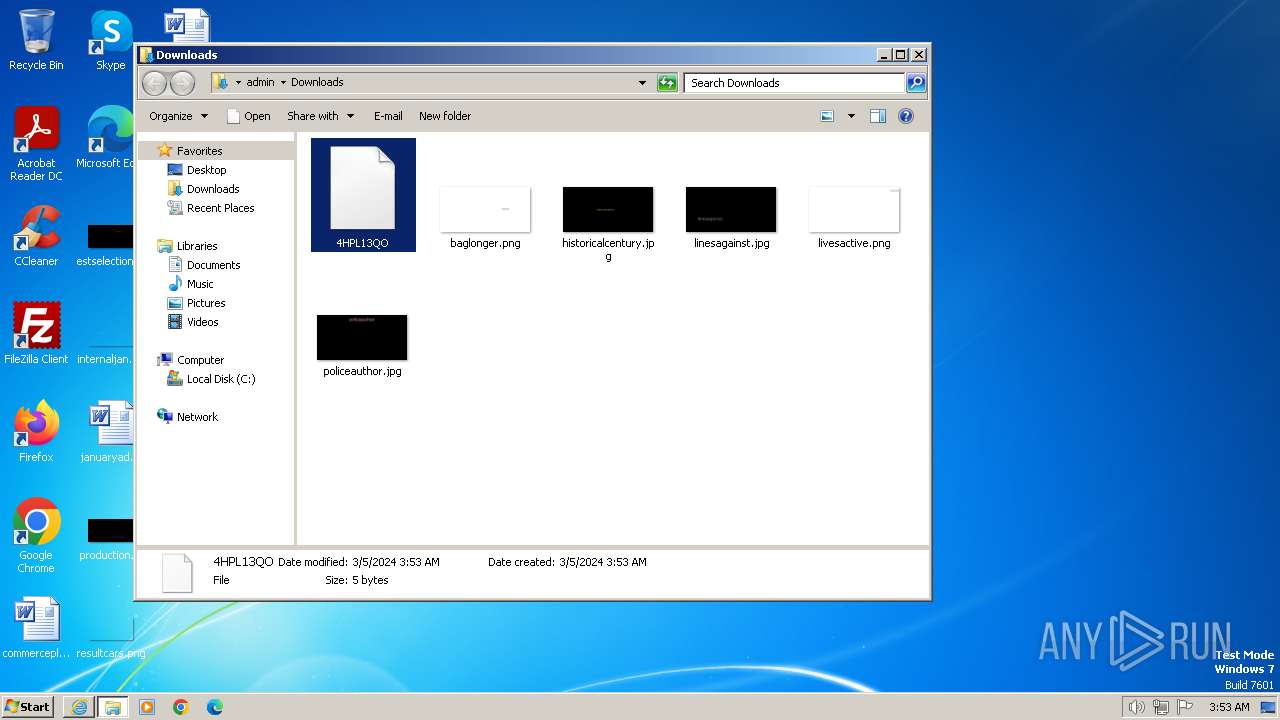Select Computer in navigation pane
The height and width of the screenshot is (720, 1280).
pyautogui.click(x=200, y=360)
